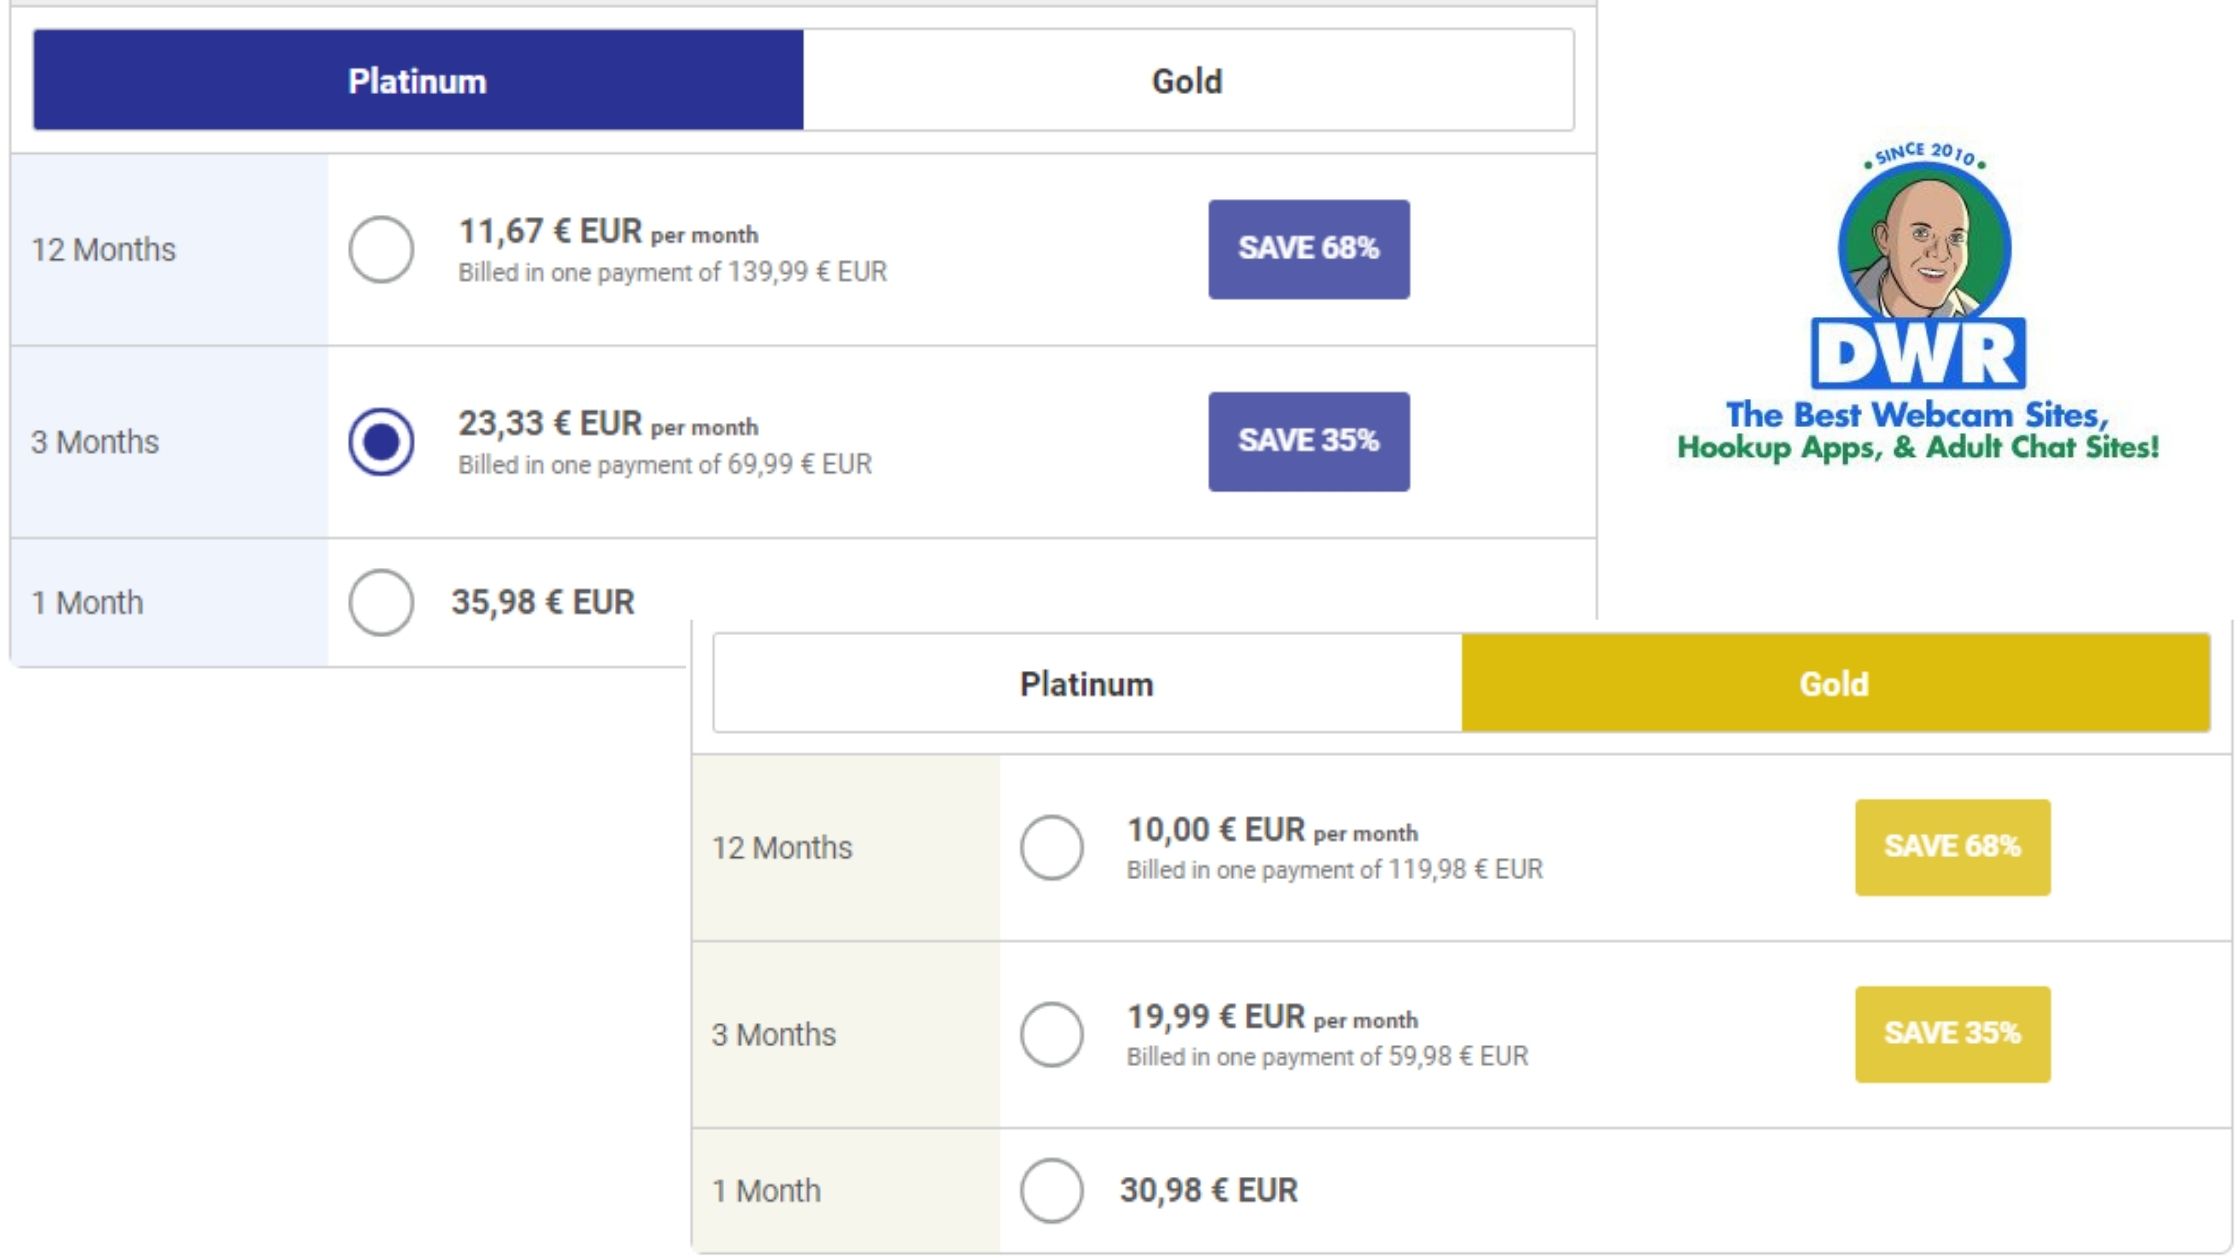Open the Gold tab in the upper panel
The image size is (2240, 1260).
[1187, 80]
